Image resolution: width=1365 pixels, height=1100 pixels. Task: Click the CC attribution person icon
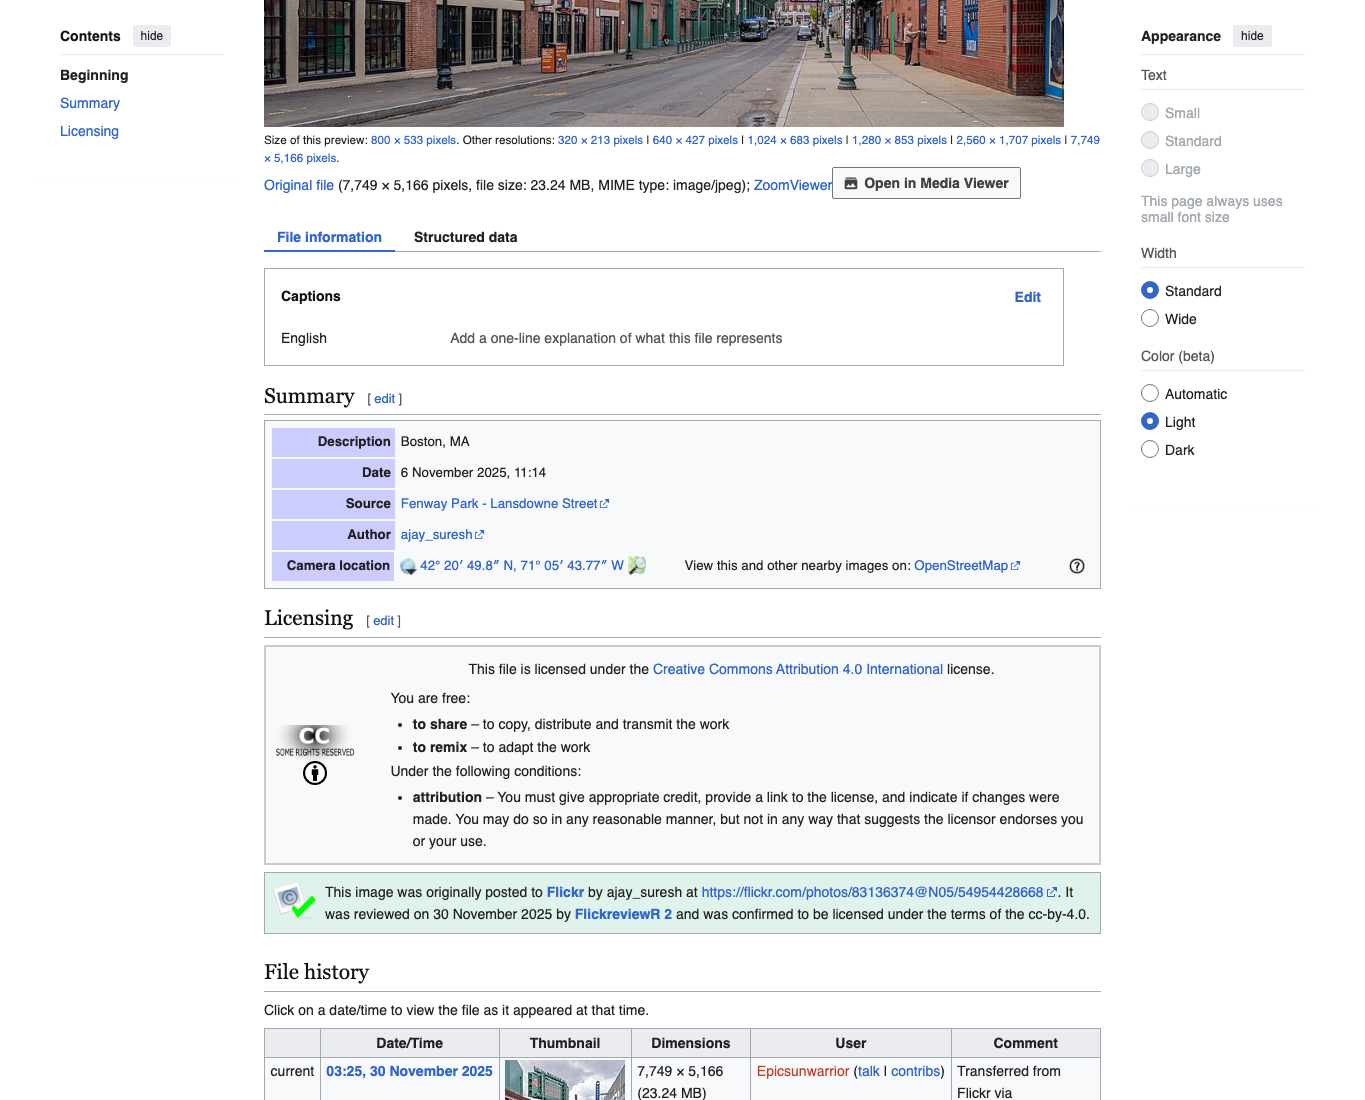pyautogui.click(x=315, y=773)
